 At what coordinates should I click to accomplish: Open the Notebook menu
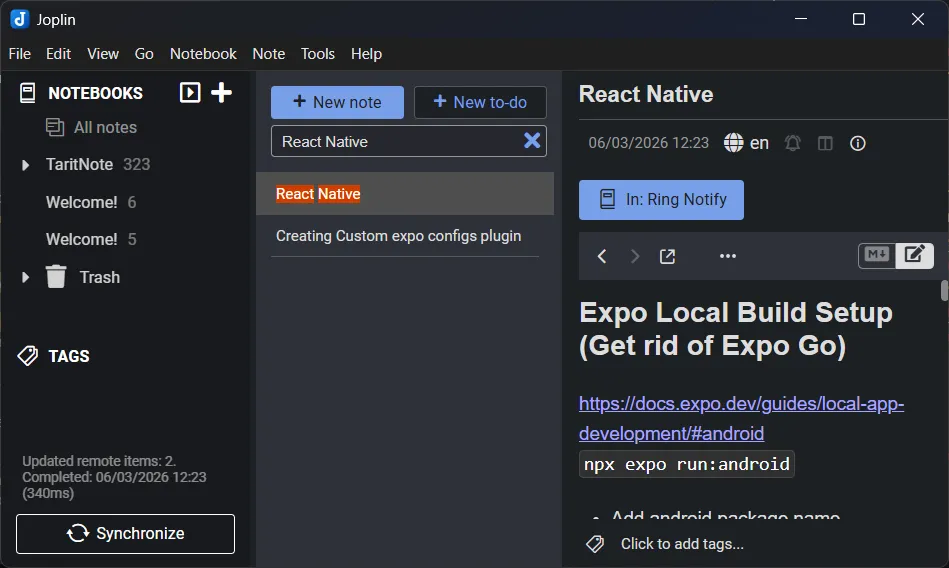[203, 54]
